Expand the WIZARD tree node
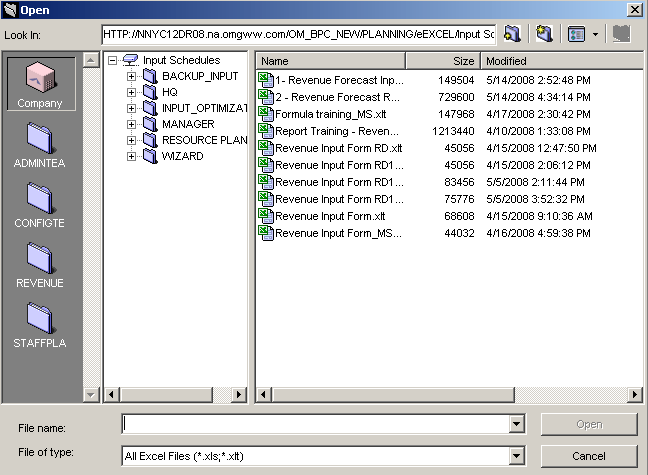 click(131, 156)
